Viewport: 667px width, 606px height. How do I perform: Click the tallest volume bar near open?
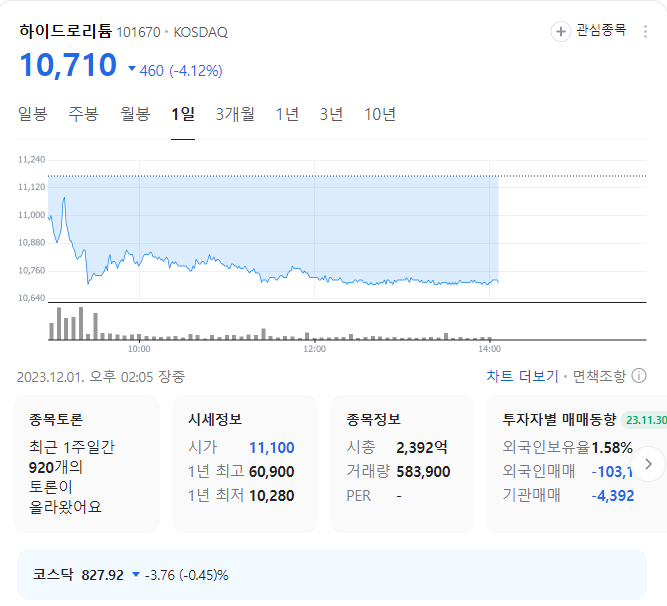81,323
